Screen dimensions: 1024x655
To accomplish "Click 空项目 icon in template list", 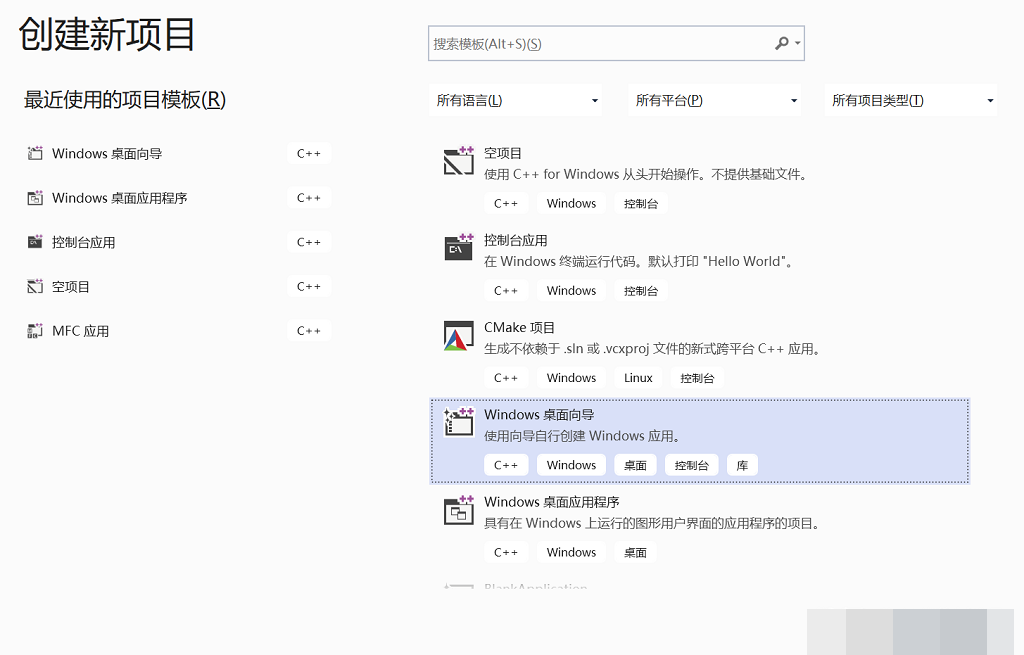I will point(458,161).
